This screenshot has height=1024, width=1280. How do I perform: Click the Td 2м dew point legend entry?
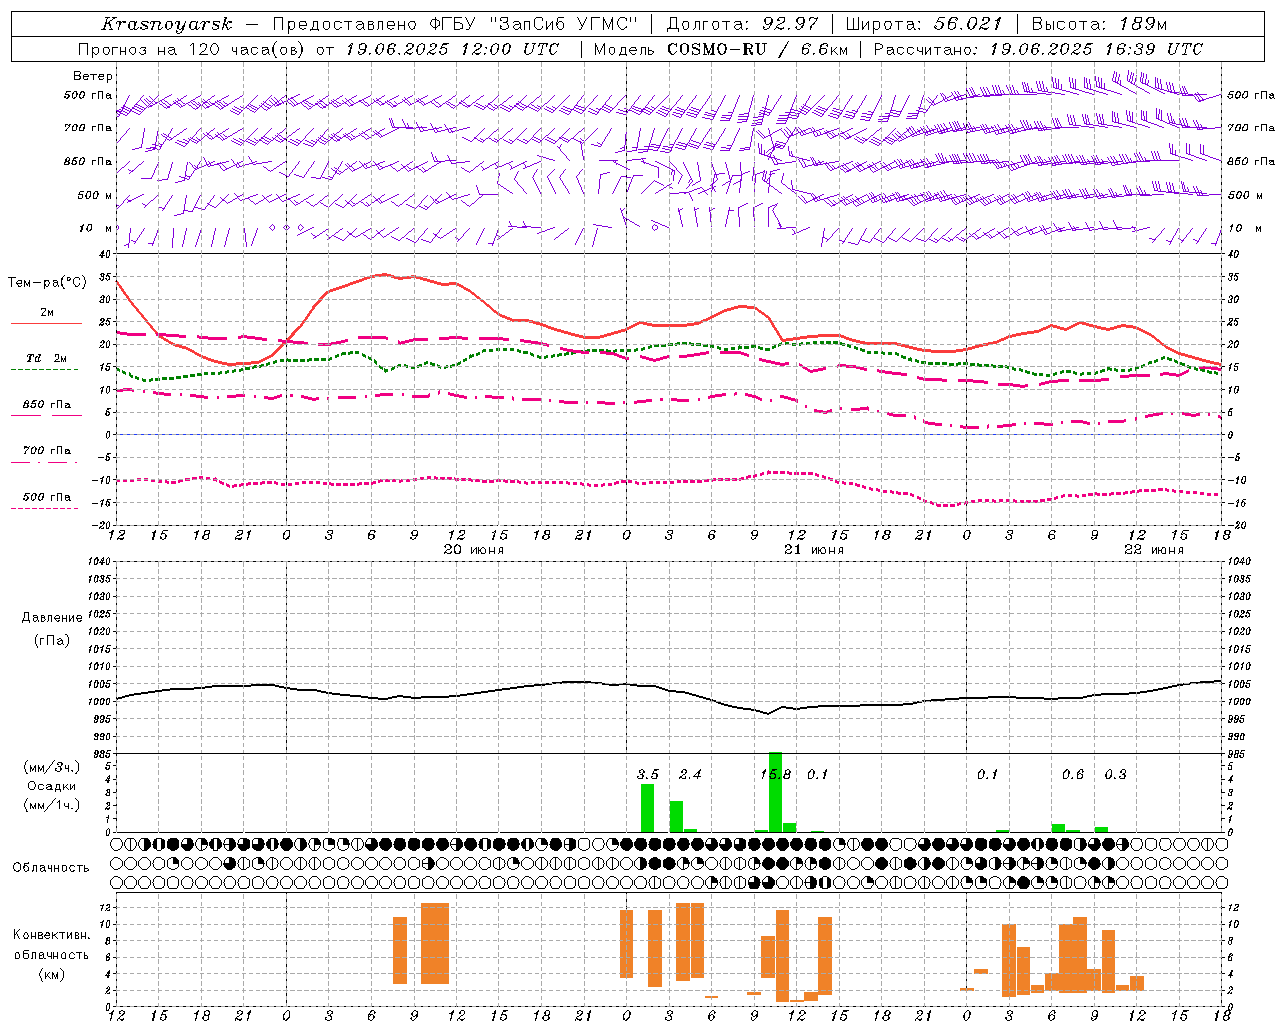(x=47, y=358)
